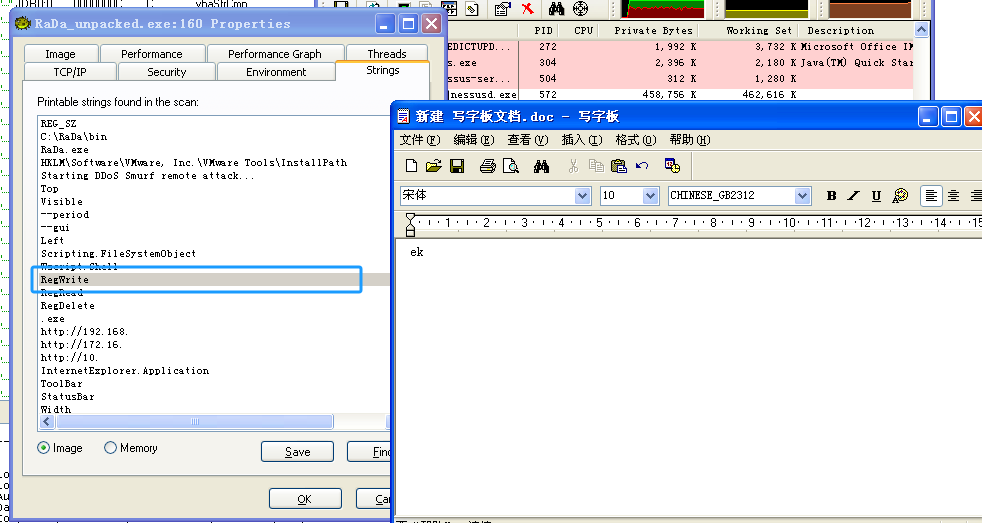Click Process Explorer's find handle binoculars

pos(556,9)
